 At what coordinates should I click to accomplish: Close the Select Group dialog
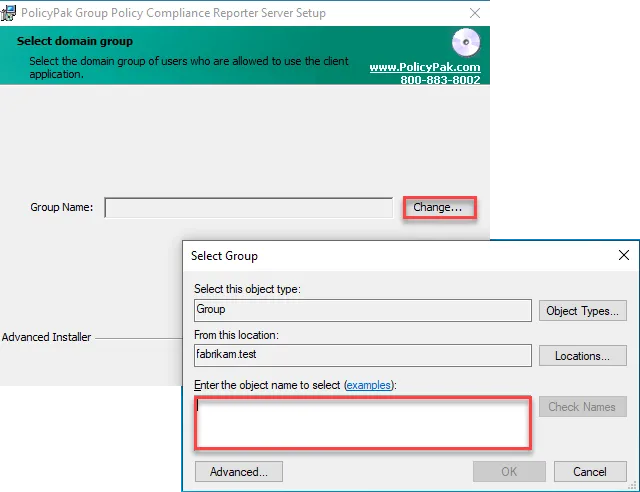tap(623, 256)
